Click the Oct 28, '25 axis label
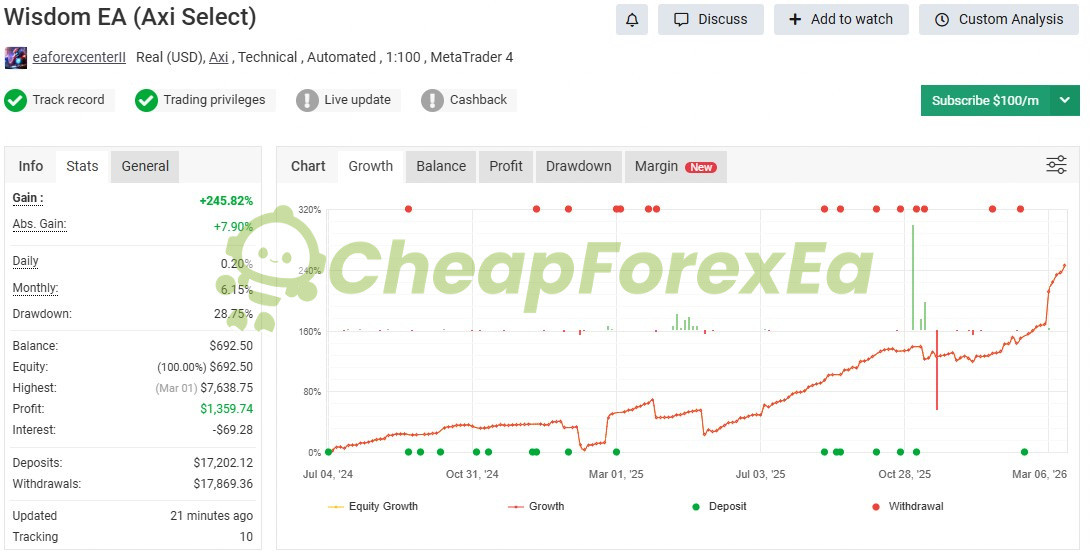 (x=904, y=474)
